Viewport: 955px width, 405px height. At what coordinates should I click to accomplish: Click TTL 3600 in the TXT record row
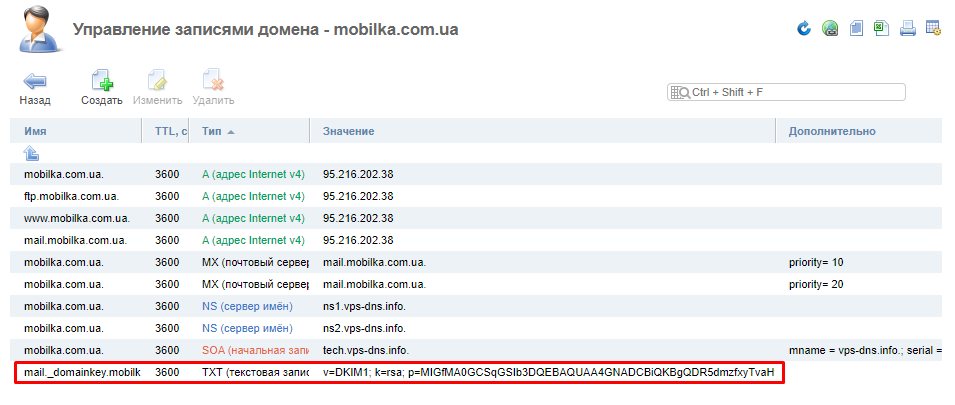(x=167, y=372)
